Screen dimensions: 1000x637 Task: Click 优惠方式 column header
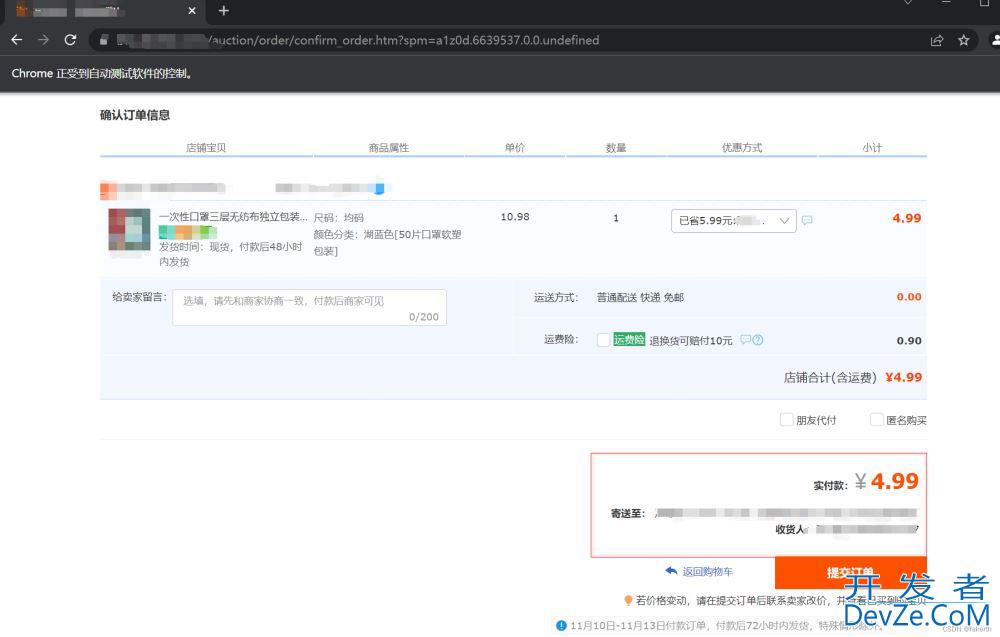[x=742, y=147]
